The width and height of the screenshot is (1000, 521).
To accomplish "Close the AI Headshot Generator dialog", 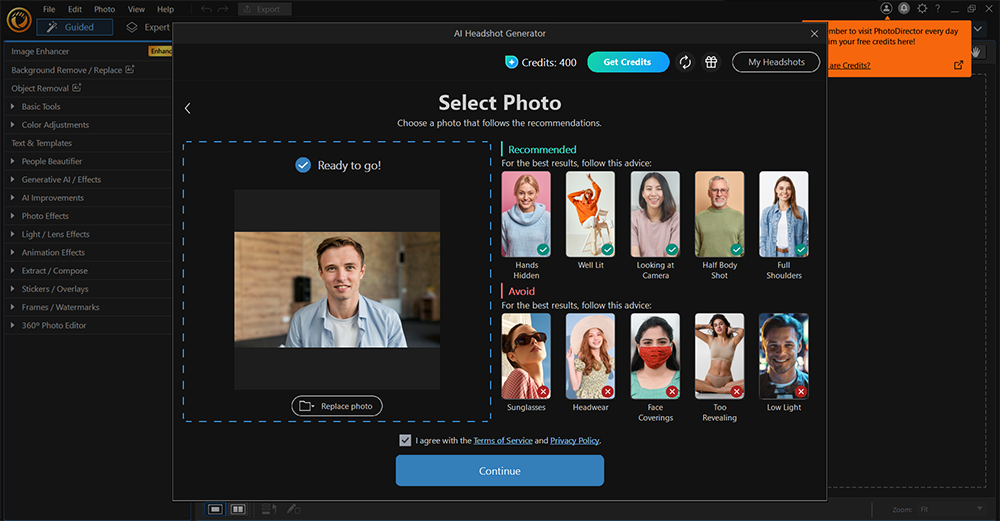I will (x=814, y=34).
